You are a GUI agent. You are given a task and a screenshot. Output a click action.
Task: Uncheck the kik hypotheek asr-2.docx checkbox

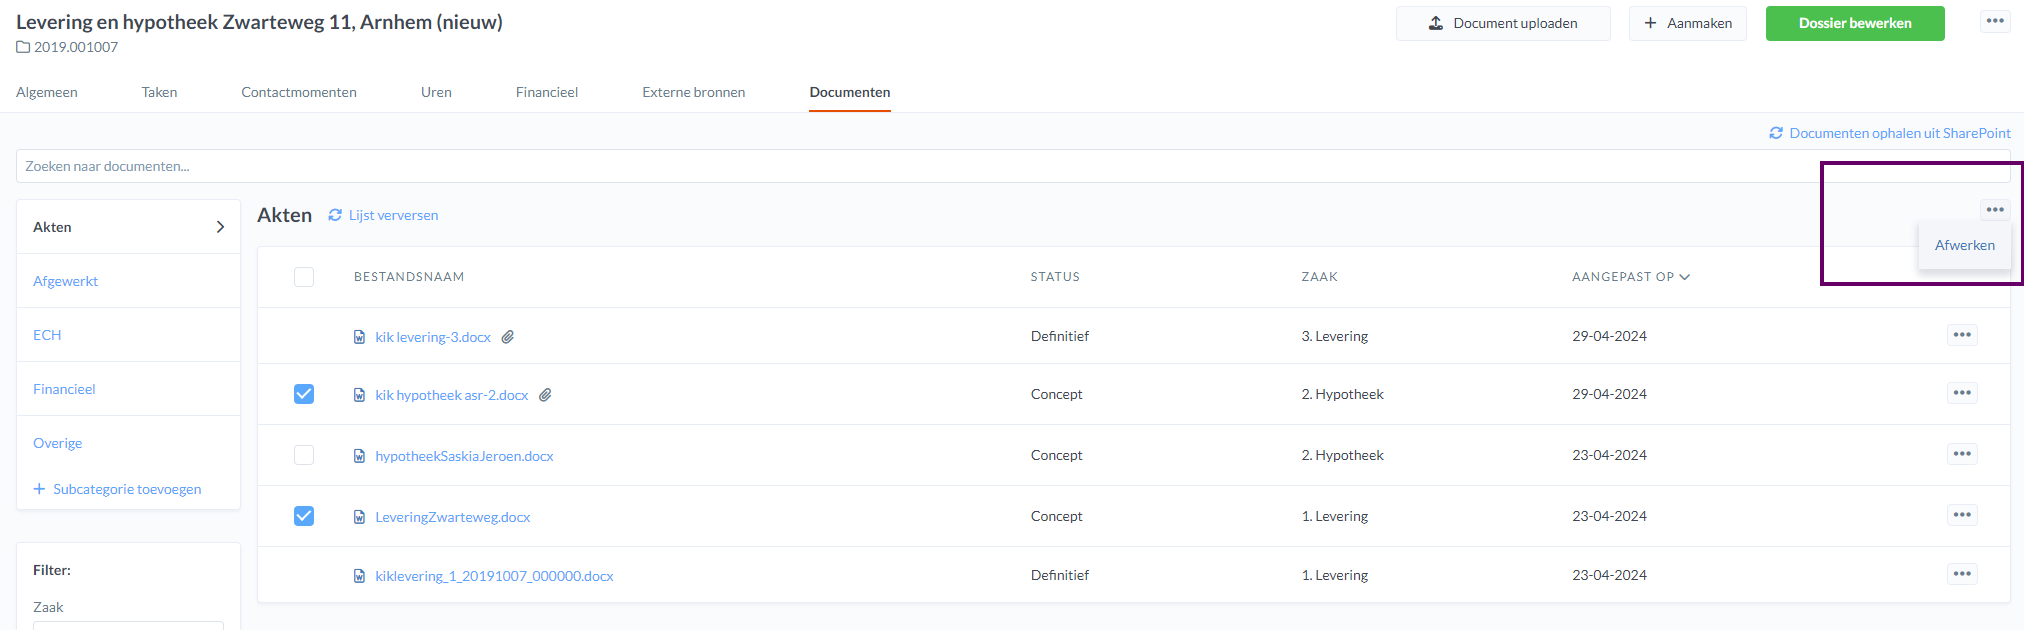(x=304, y=394)
